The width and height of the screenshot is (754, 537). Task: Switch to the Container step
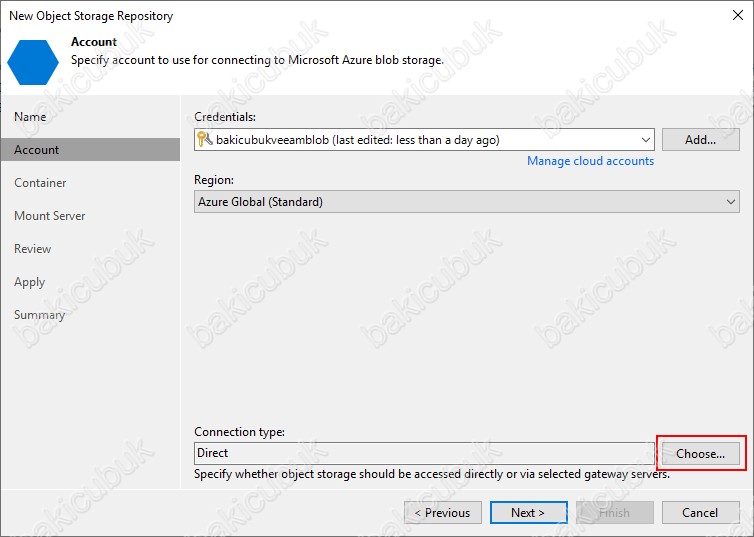pos(40,183)
